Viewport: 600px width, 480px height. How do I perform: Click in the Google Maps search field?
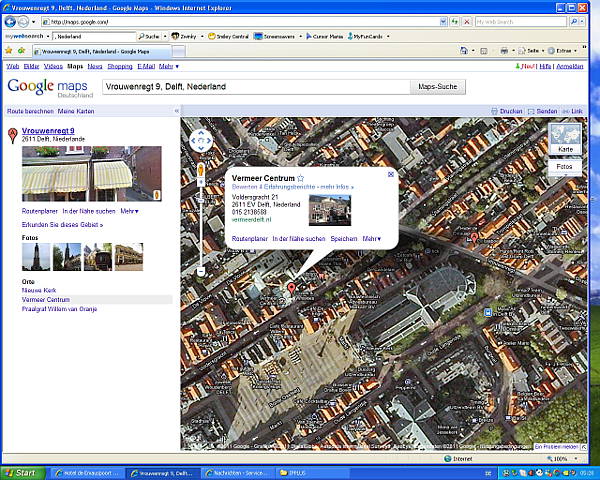point(256,87)
